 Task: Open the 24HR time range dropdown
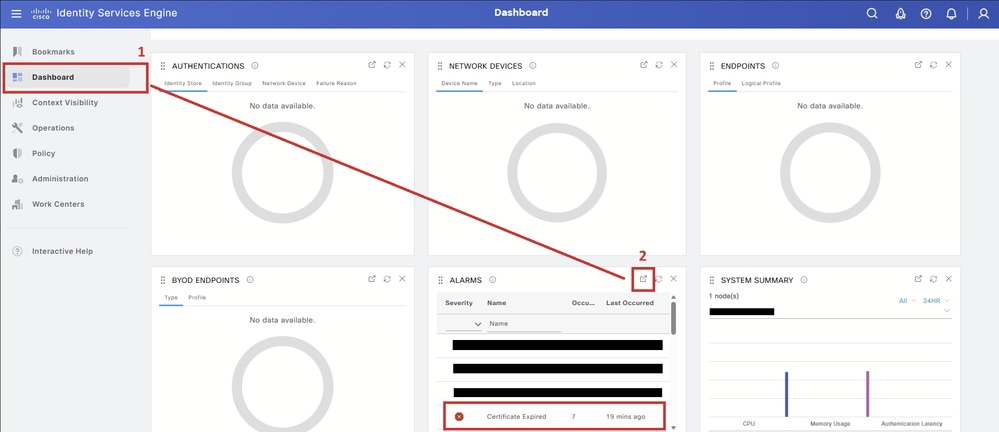click(936, 301)
